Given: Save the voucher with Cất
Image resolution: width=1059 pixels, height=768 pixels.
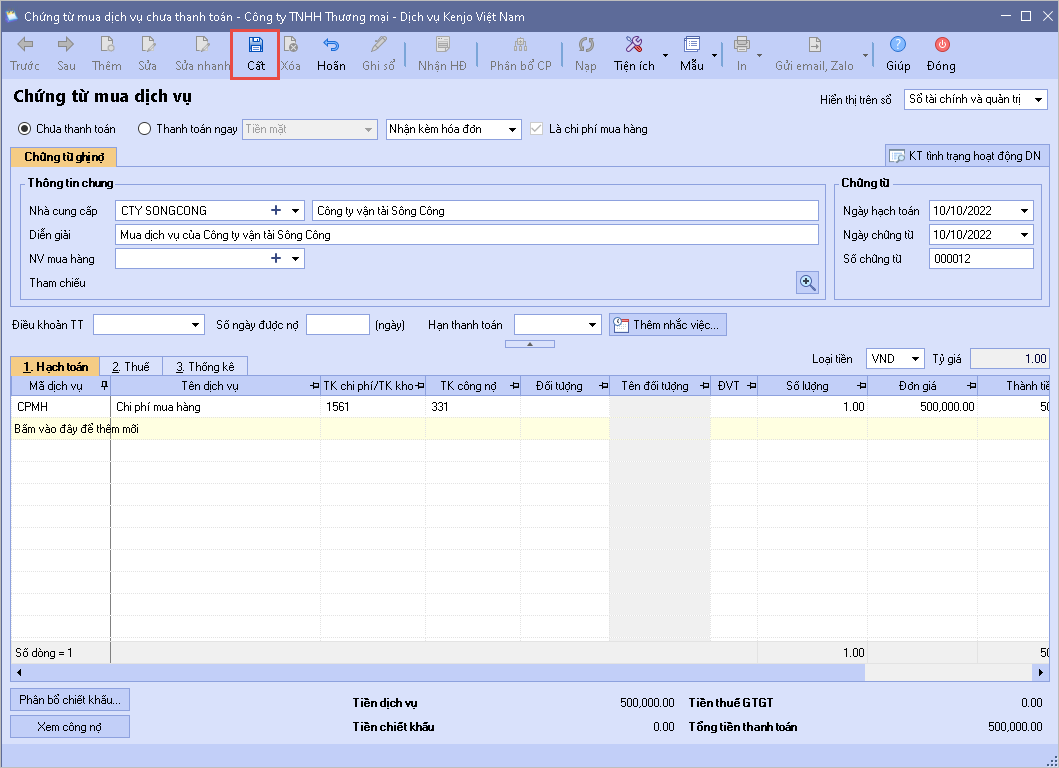Looking at the screenshot, I should pos(255,54).
